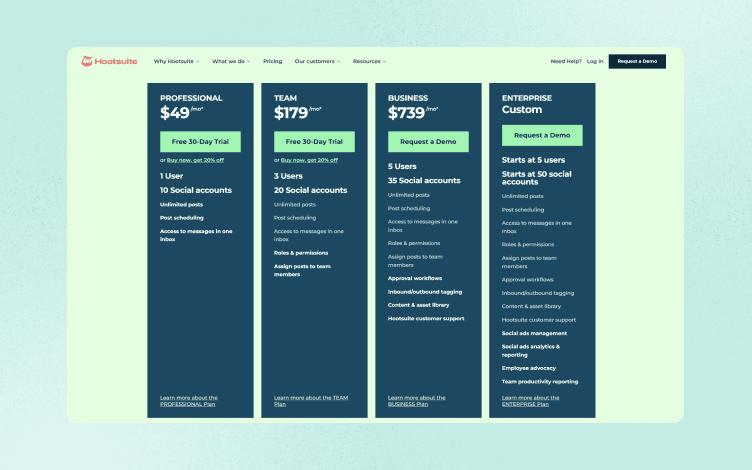Click Employee advocacy feature text
The width and height of the screenshot is (752, 470).
click(x=529, y=368)
